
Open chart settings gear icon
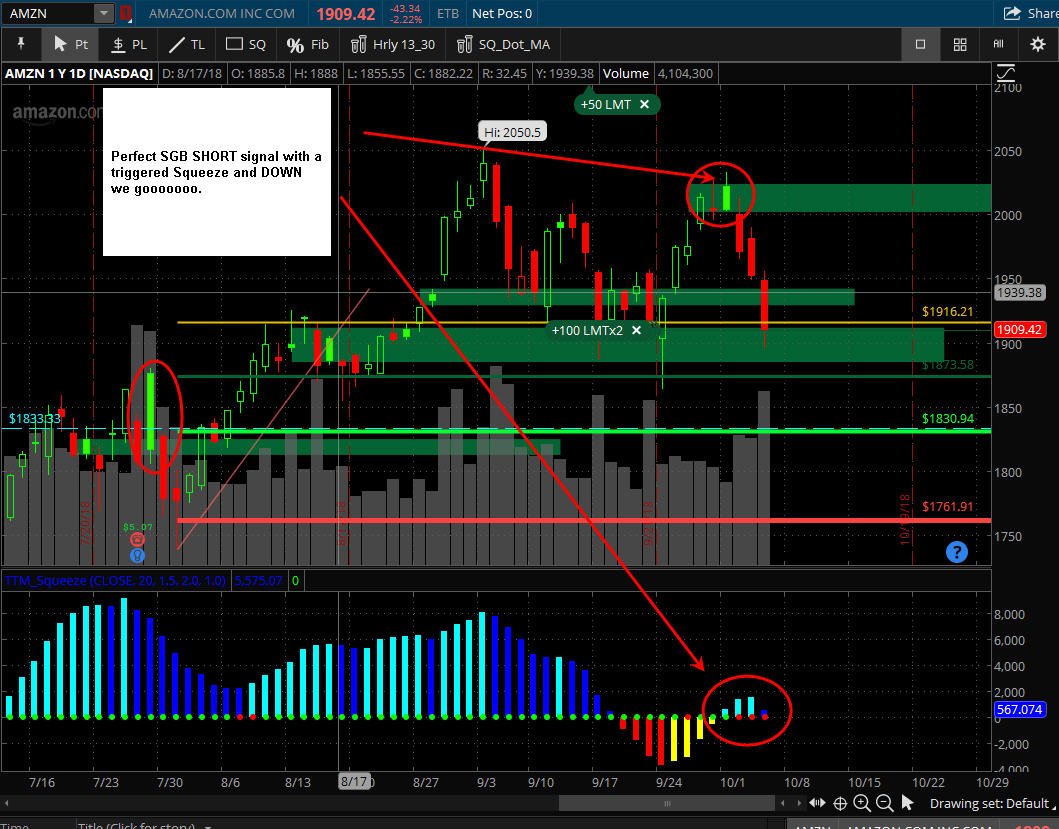(1037, 45)
